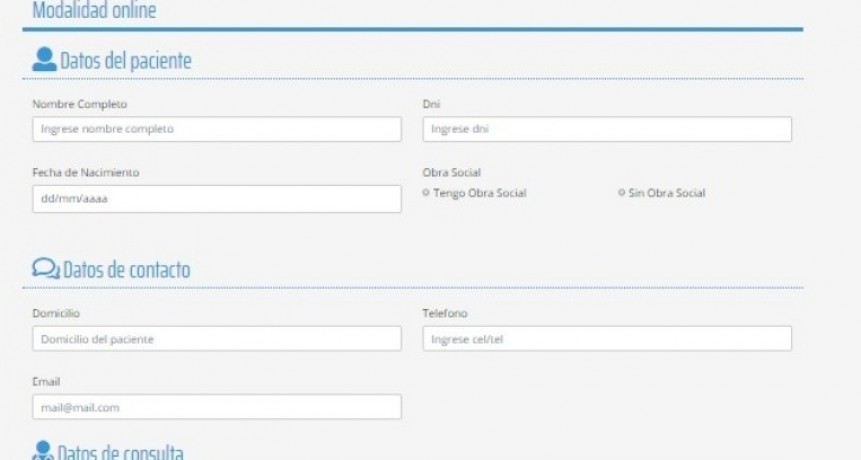
Task: Click the Nombre Completo label
Action: 80,104
